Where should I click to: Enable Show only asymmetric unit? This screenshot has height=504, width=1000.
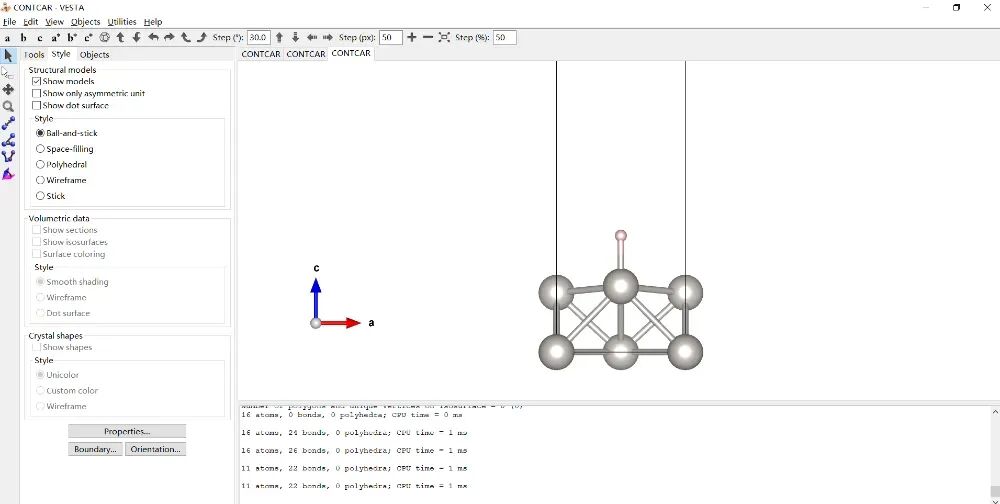tap(37, 94)
